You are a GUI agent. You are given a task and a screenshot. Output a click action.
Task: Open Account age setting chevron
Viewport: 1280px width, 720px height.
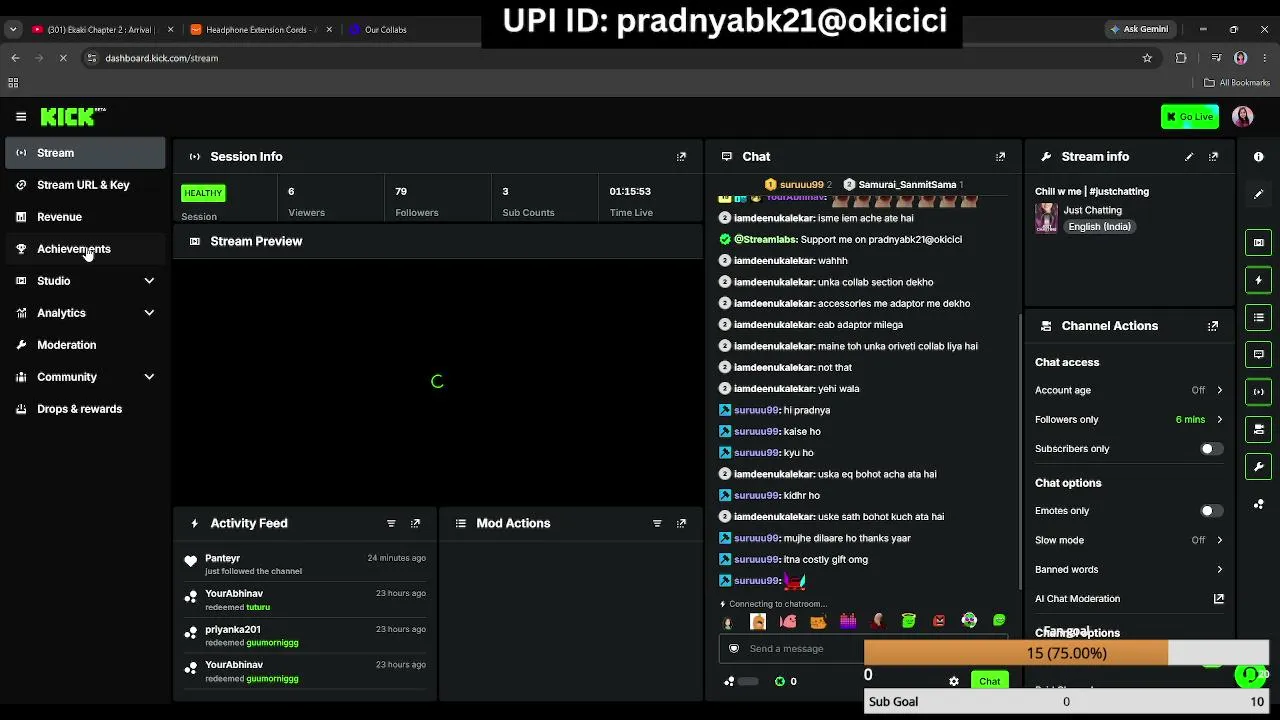(1219, 391)
